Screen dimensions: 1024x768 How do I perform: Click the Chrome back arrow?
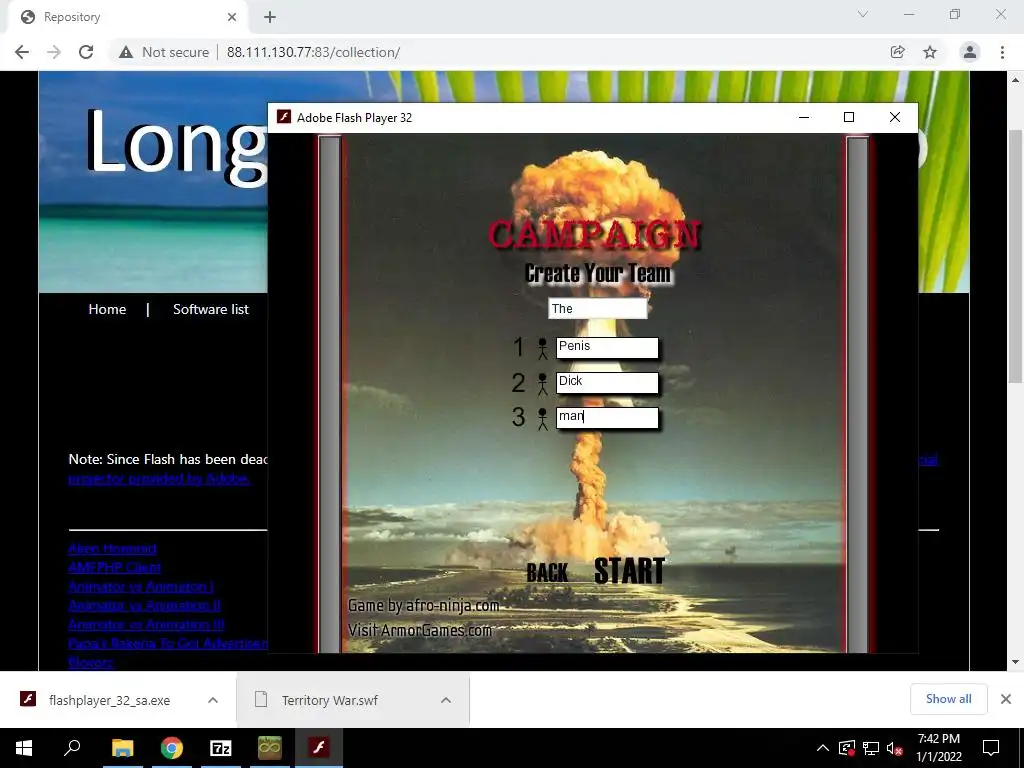22,52
